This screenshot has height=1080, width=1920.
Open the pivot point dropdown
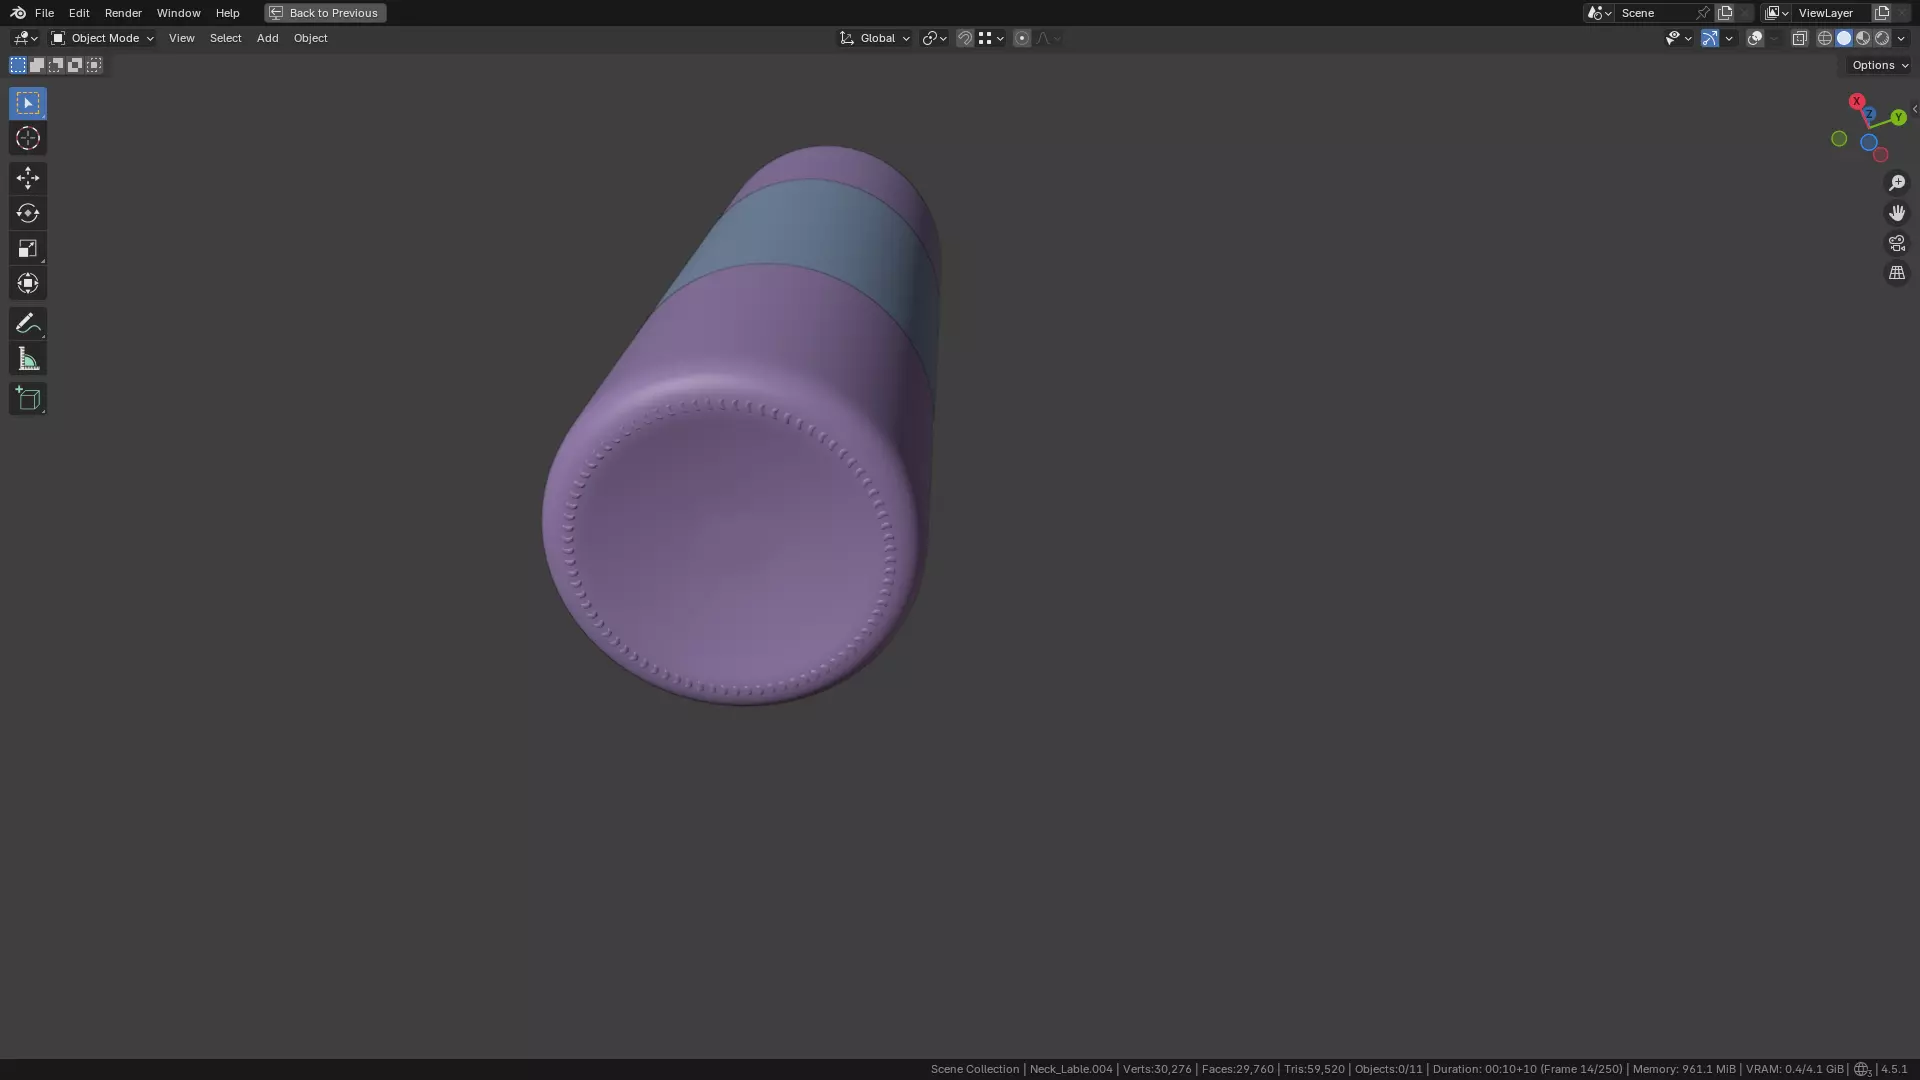coord(935,38)
